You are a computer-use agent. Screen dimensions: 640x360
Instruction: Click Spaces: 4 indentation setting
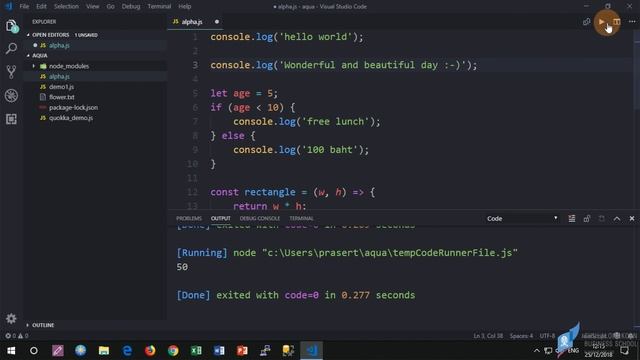521,336
